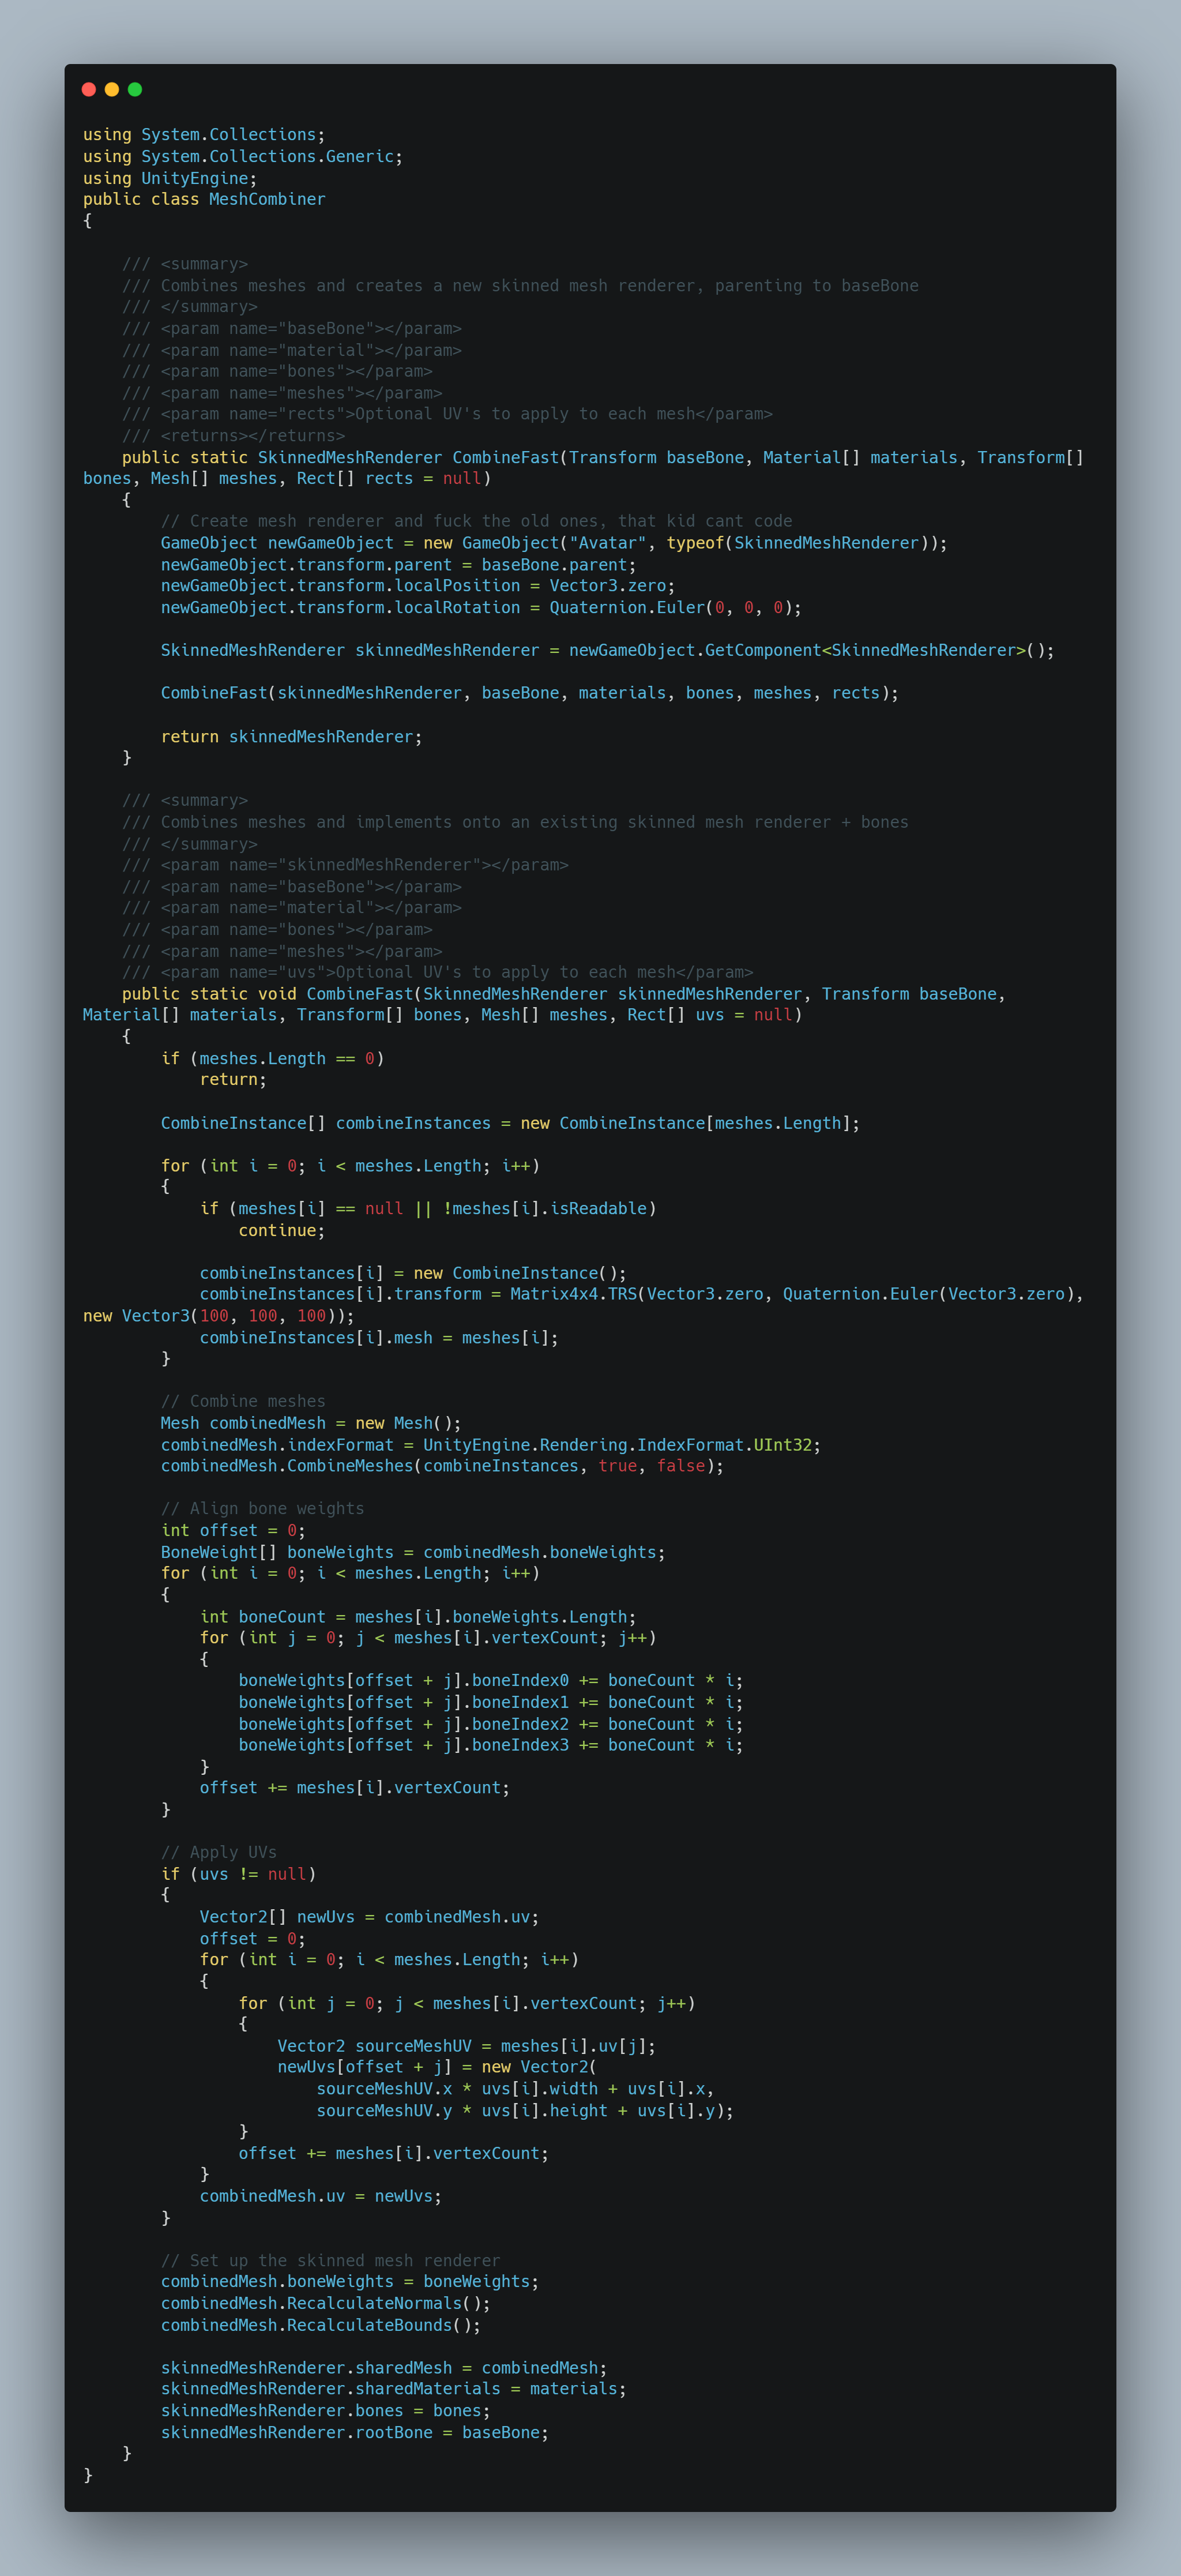The width and height of the screenshot is (1181, 2576).
Task: Click 'sharedMaterials = materials;' line
Action: (x=394, y=2389)
